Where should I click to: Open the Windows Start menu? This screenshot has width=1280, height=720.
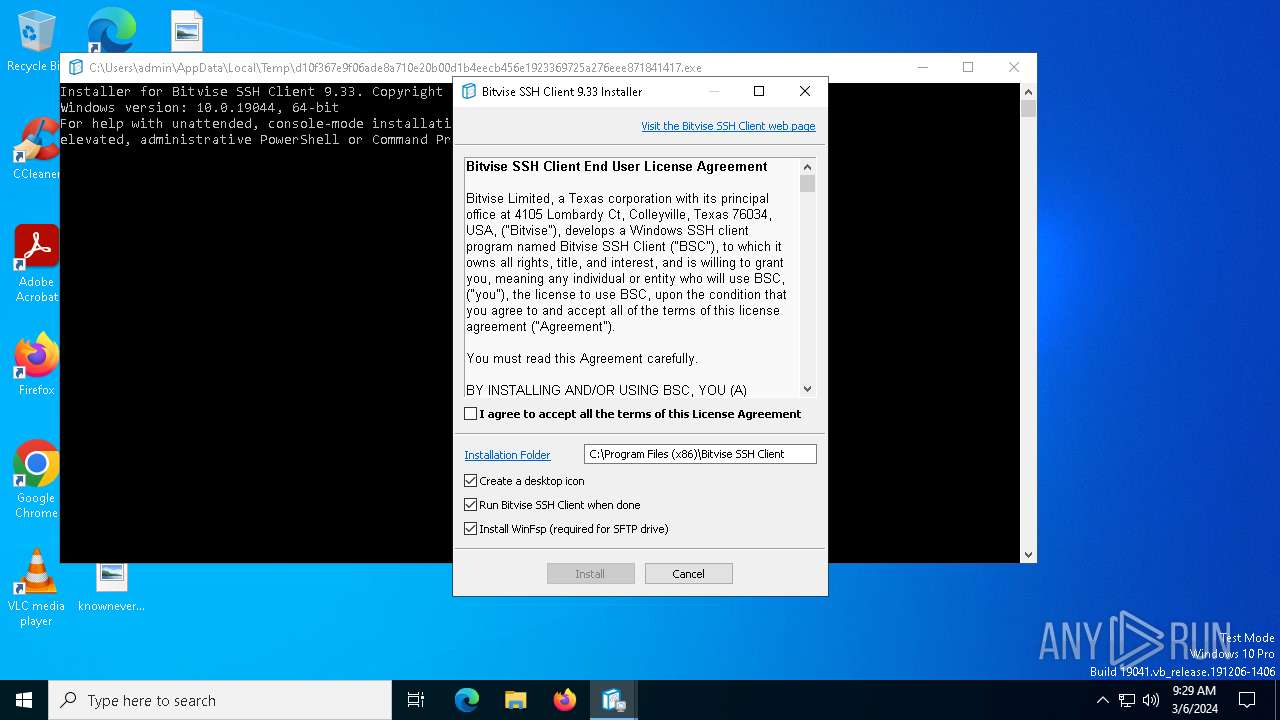click(x=24, y=700)
